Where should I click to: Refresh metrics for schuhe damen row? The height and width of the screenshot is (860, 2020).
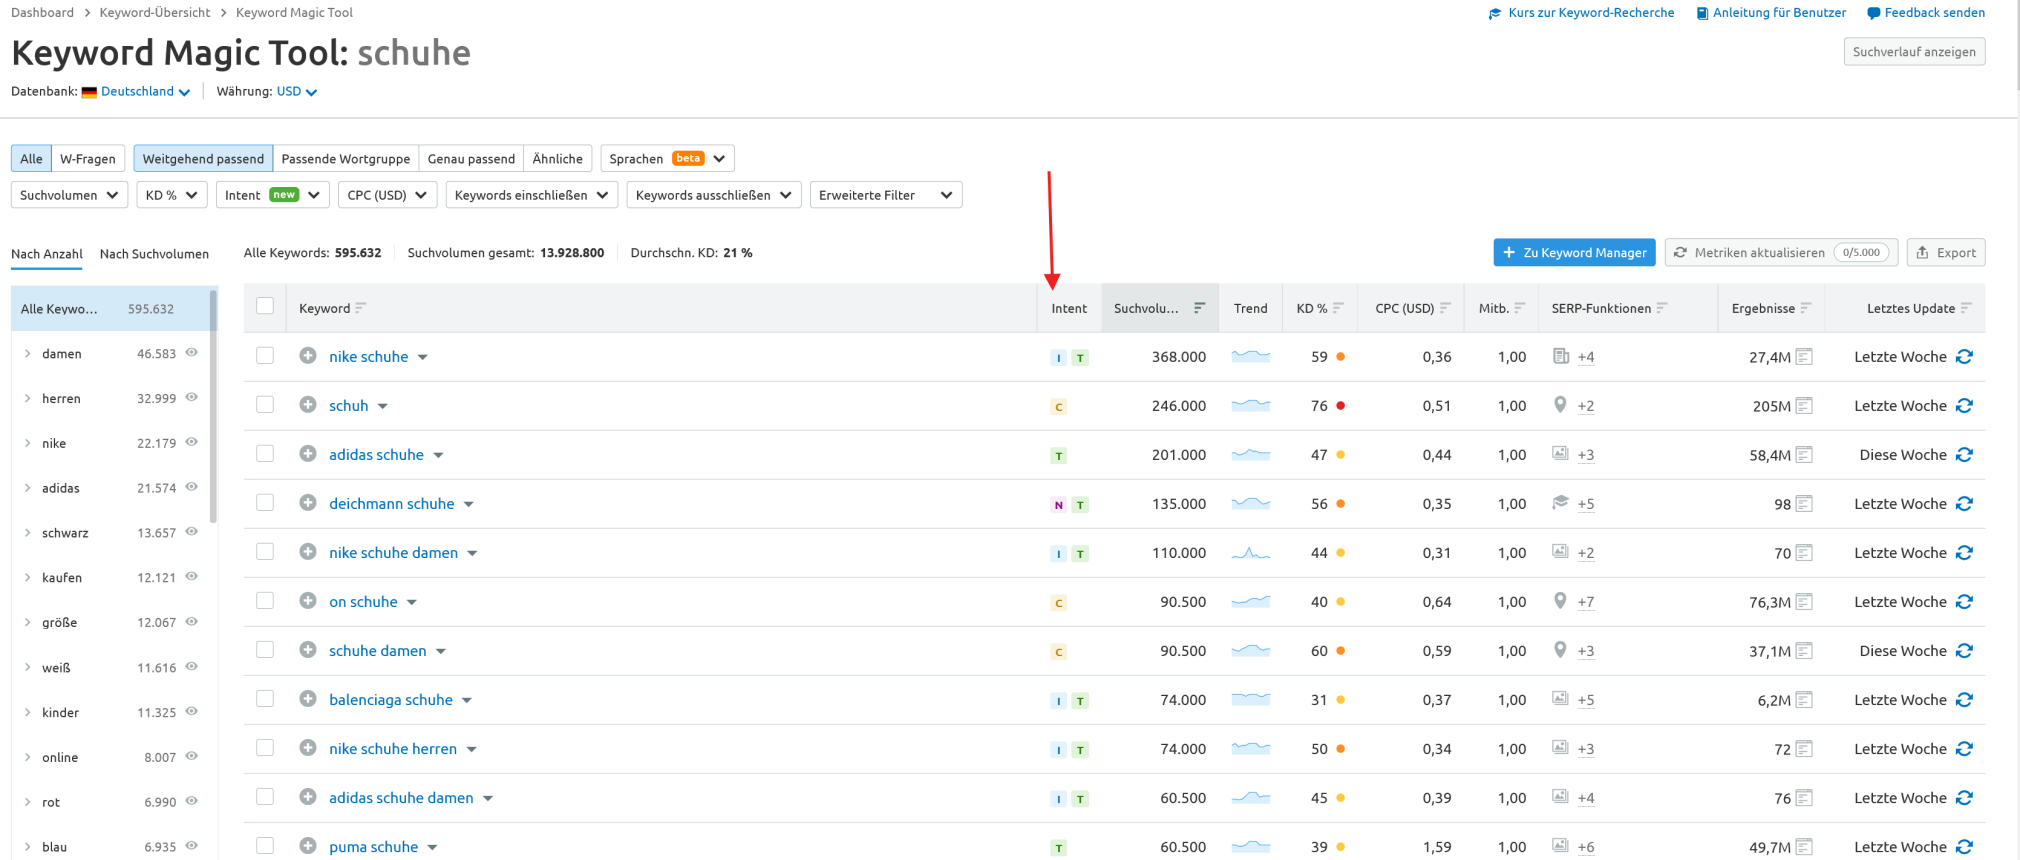(x=1964, y=651)
